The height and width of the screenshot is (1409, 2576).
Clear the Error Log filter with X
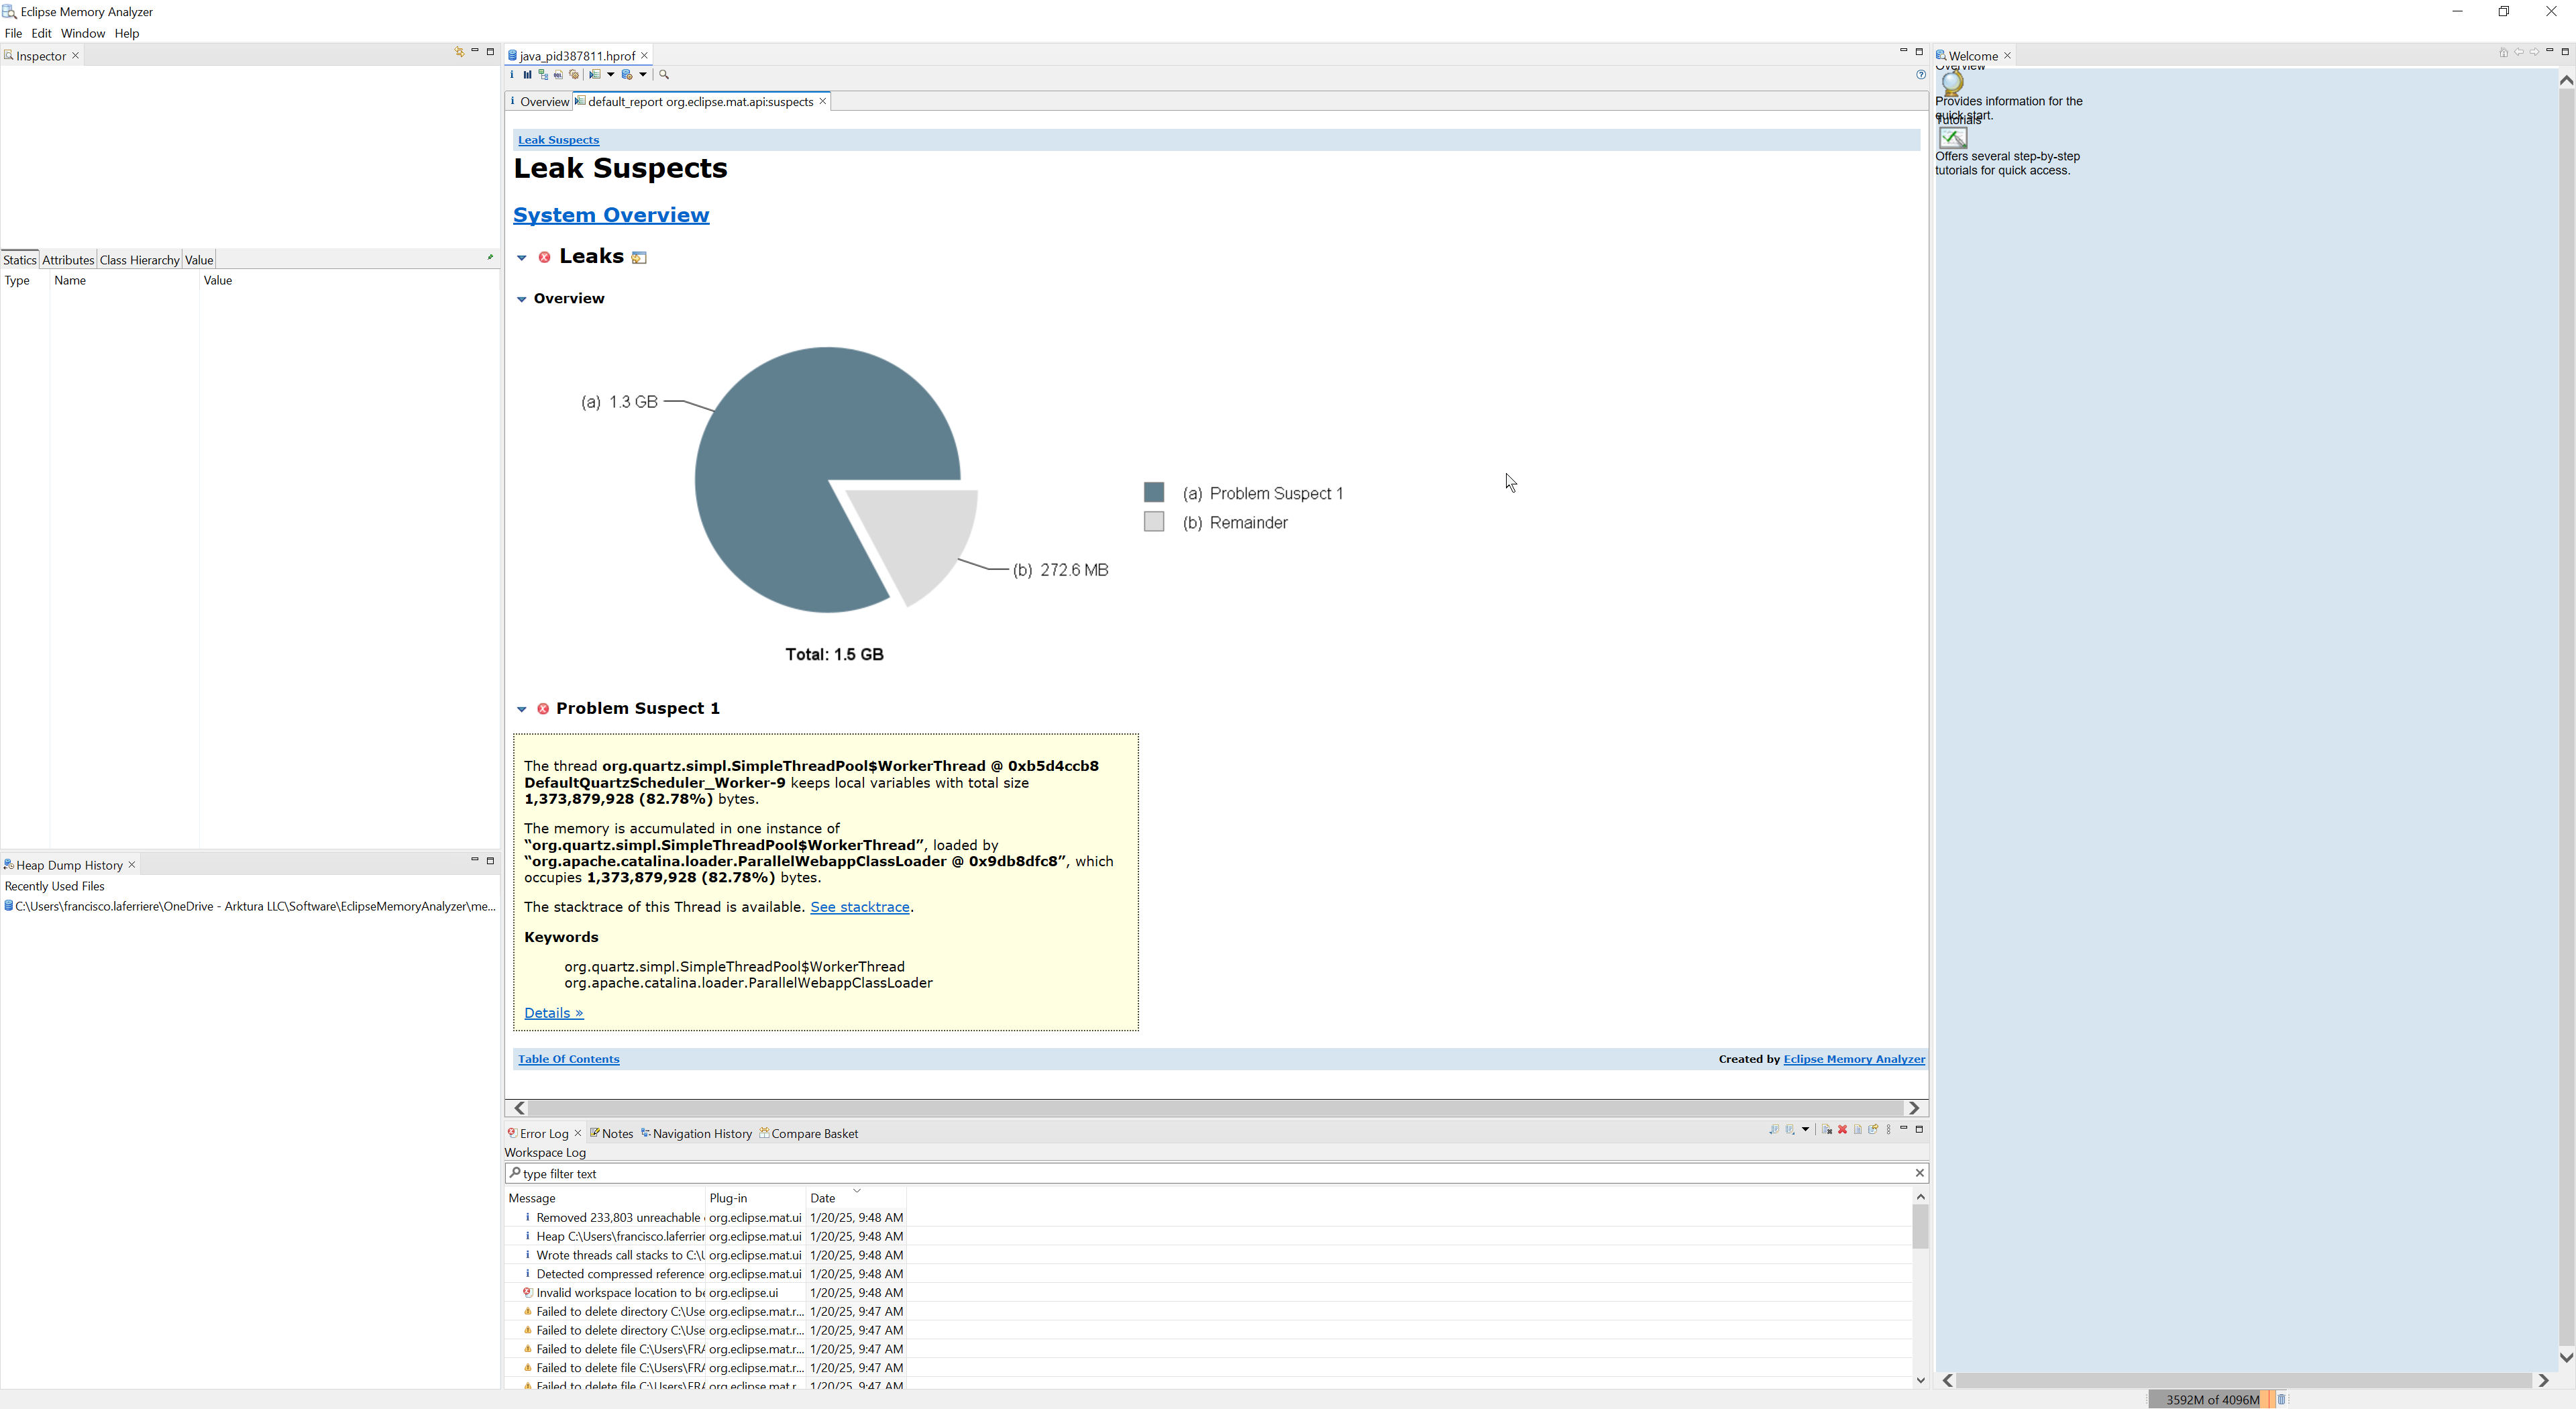[1919, 1173]
